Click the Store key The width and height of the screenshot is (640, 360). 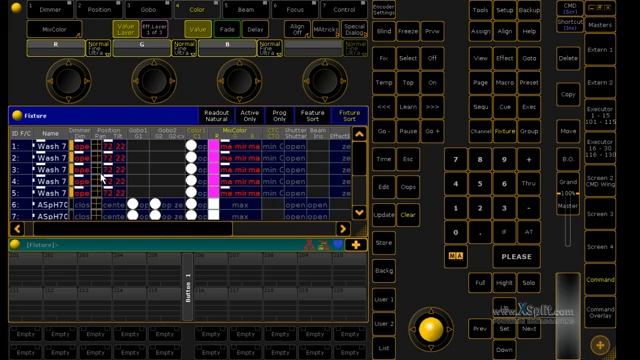click(384, 243)
